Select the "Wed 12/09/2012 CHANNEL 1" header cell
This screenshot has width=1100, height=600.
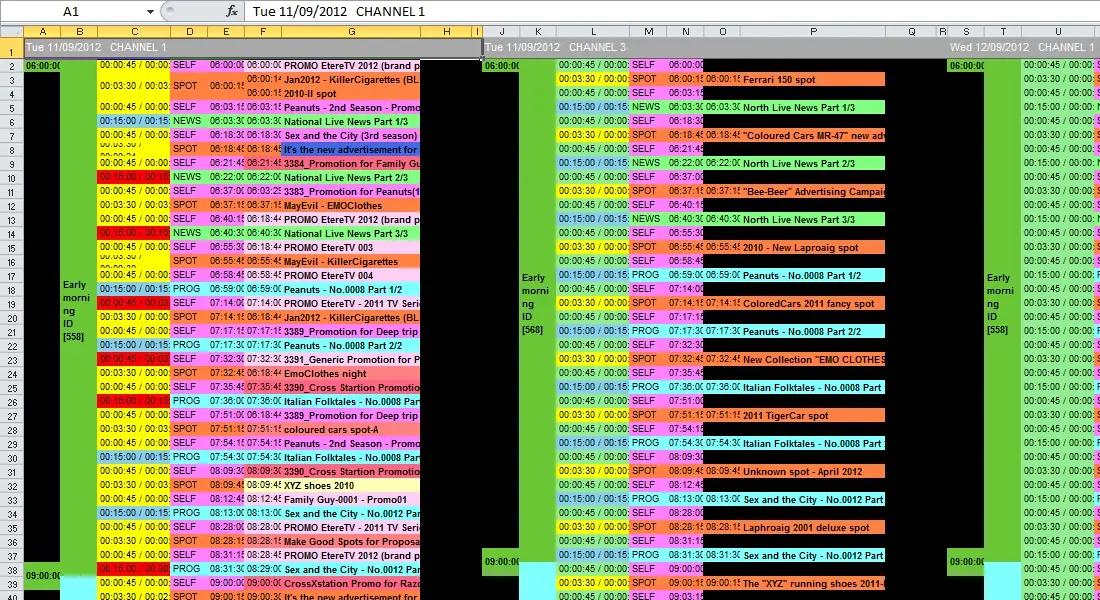point(1021,48)
